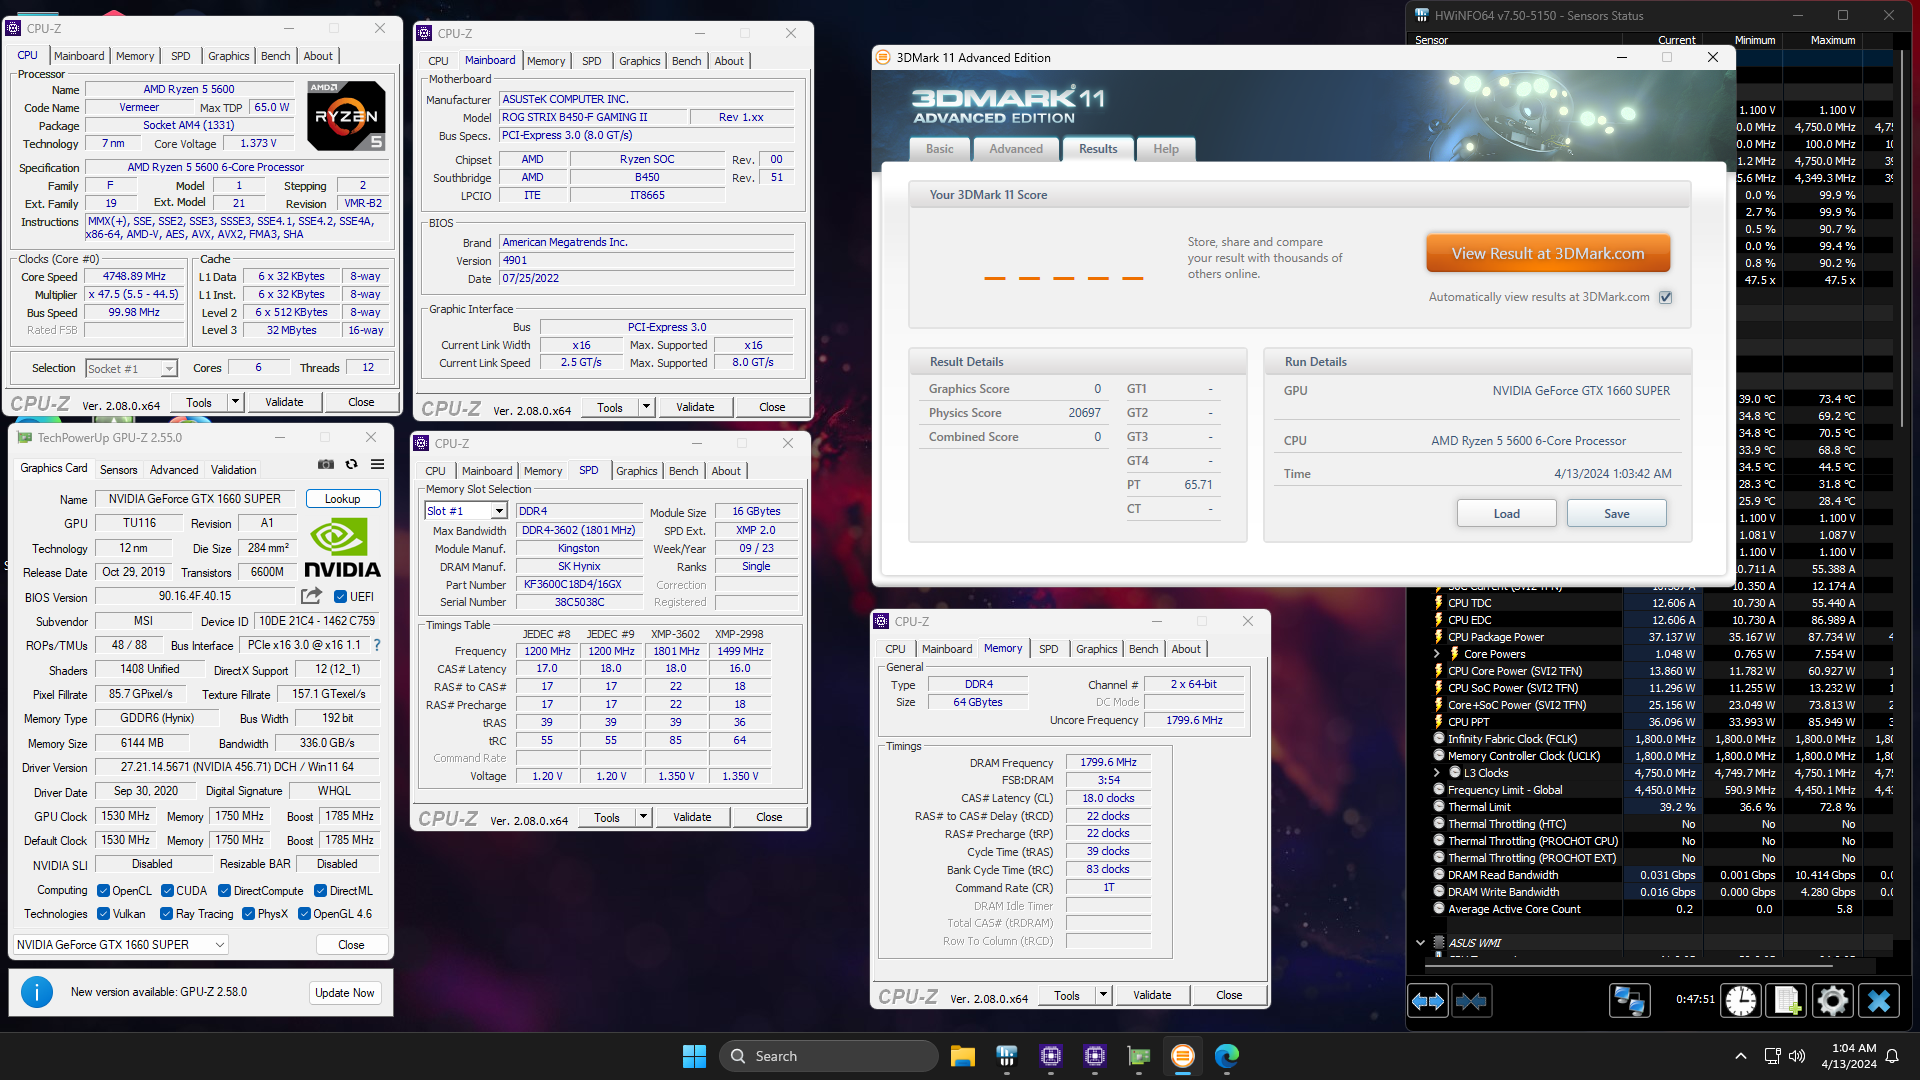Click the Lookup button in GPU-Z
The height and width of the screenshot is (1080, 1920).
[x=343, y=499]
